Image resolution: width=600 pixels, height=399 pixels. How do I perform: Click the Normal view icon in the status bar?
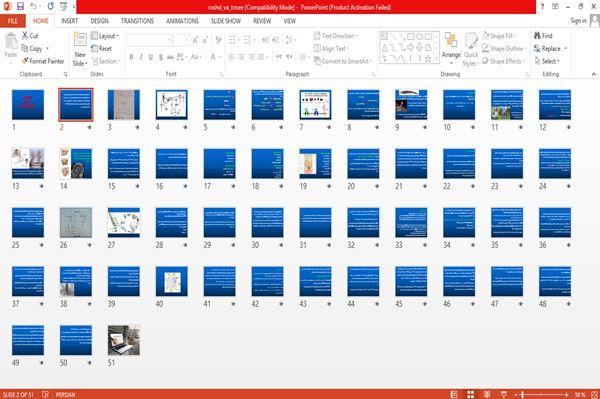pyautogui.click(x=454, y=394)
